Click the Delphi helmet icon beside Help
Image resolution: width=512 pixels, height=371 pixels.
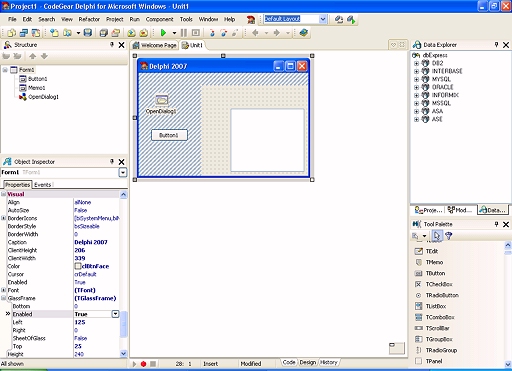coord(251,20)
